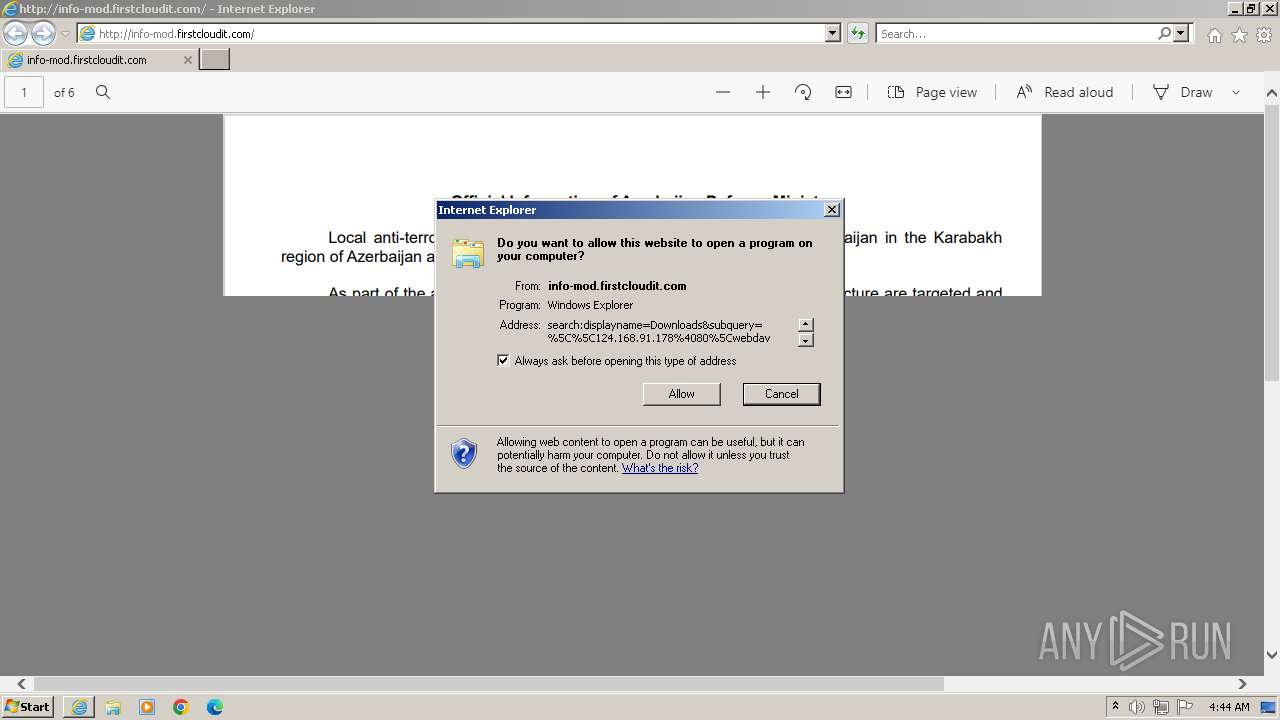Uncheck 'Always ask before opening this type of address'

pyautogui.click(x=503, y=361)
